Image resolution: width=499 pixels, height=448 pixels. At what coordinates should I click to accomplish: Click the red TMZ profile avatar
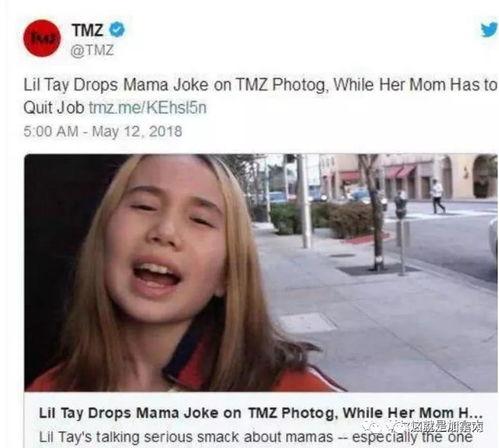pos(42,38)
